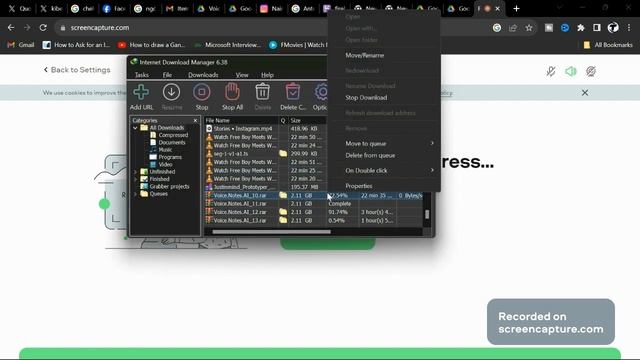This screenshot has width=640, height=360.
Task: Choose Stop Download from context menu
Action: (x=366, y=98)
